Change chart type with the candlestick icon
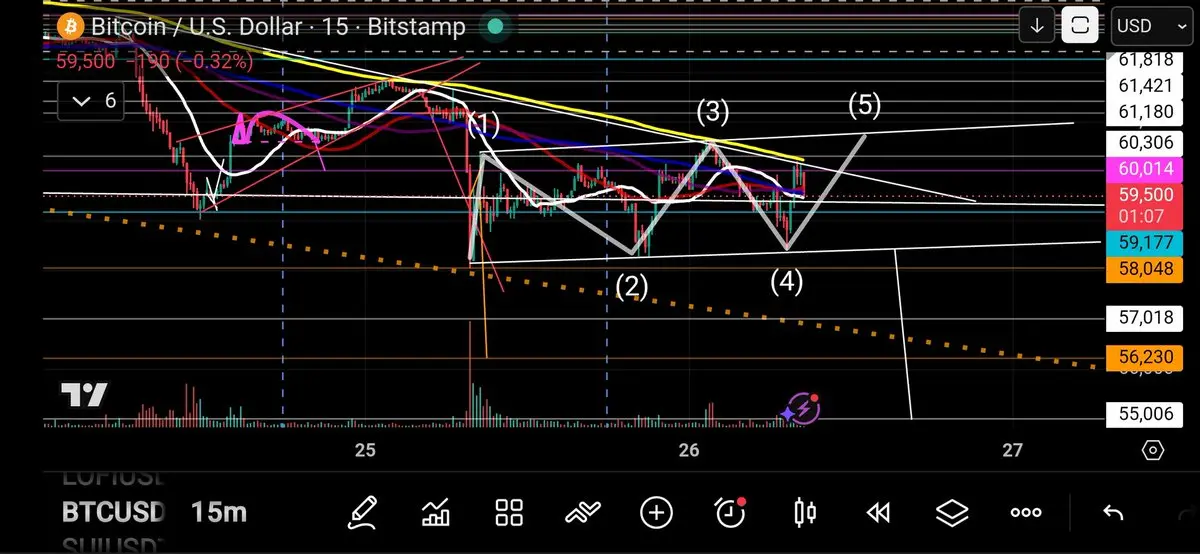1200x554 pixels. (804, 513)
